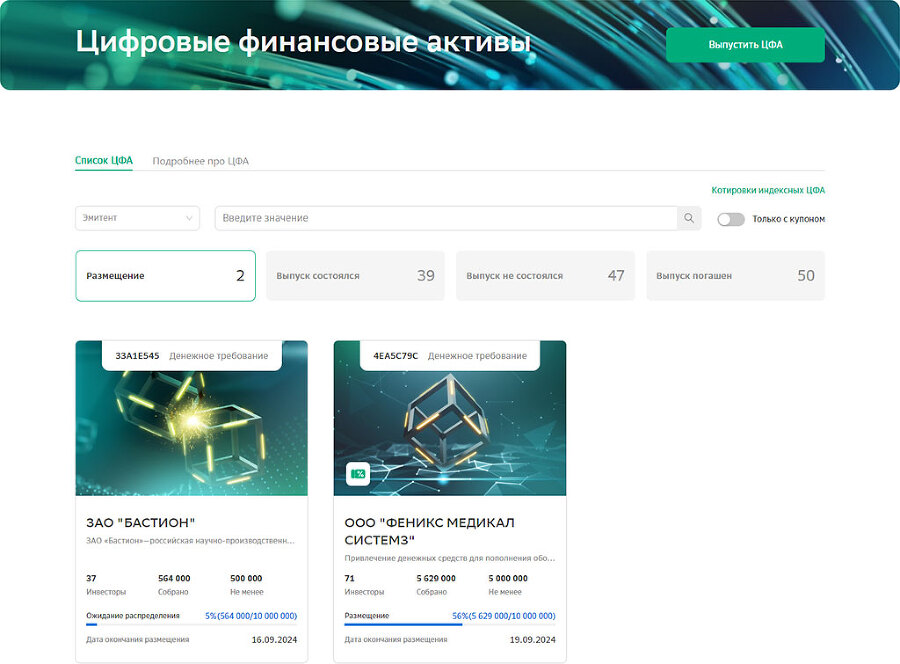Select the 'Выпуск состоялся' filter
Screen dimensions: 900x664
coord(355,275)
